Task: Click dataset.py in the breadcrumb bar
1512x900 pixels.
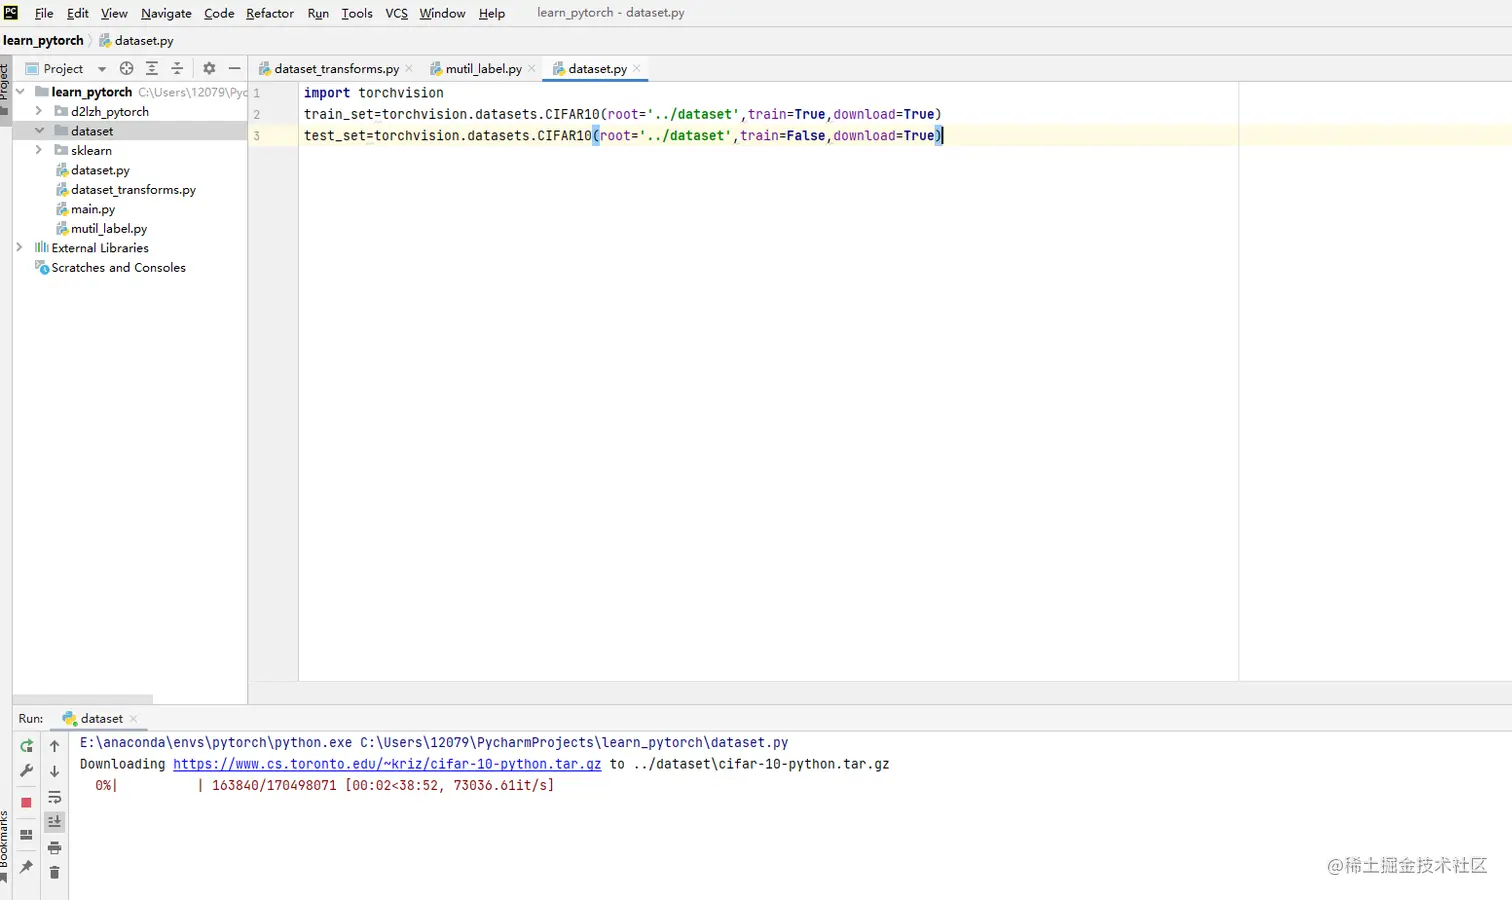Action: click(x=136, y=40)
